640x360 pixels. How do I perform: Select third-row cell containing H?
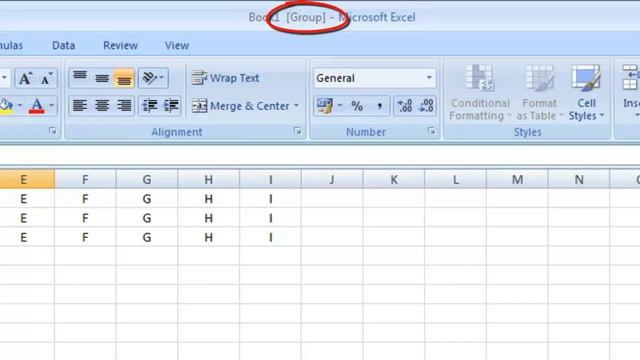pyautogui.click(x=209, y=237)
